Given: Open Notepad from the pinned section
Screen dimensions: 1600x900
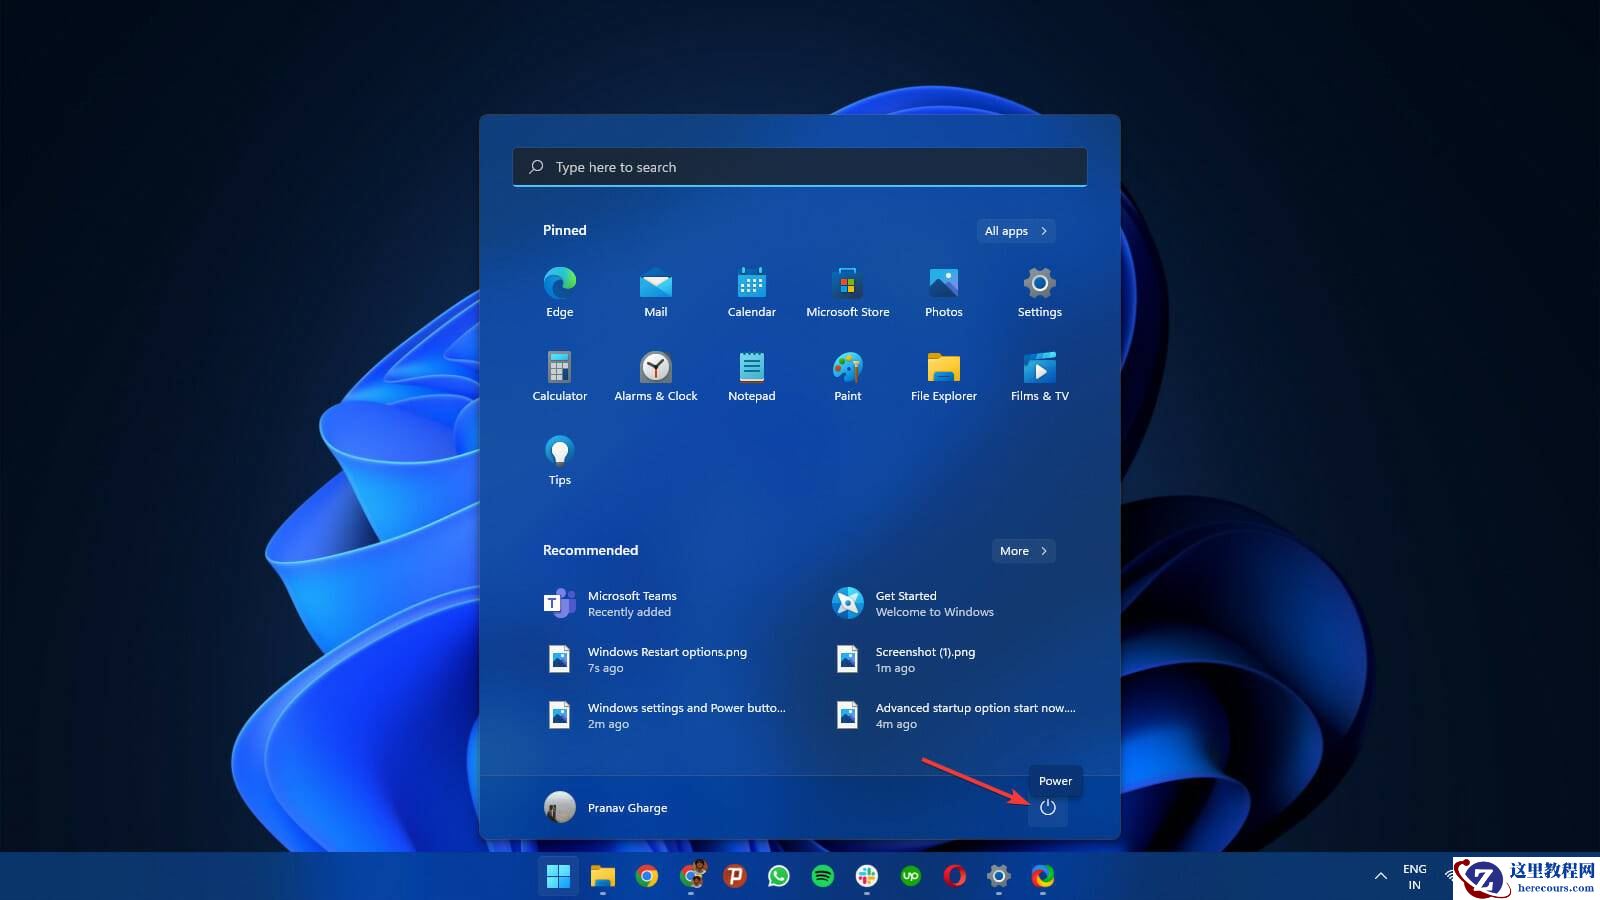Looking at the screenshot, I should 751,368.
